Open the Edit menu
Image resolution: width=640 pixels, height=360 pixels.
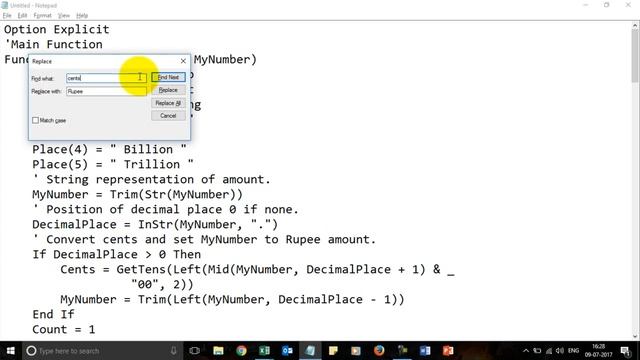point(22,16)
